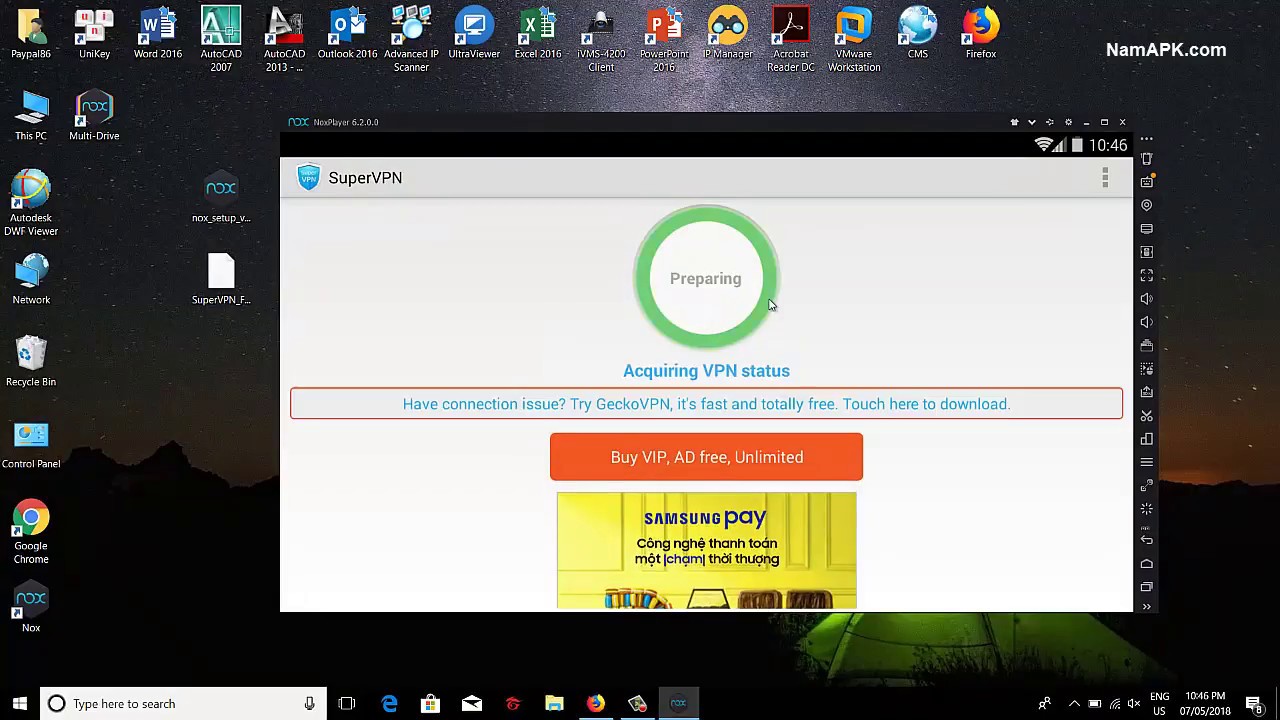The height and width of the screenshot is (720, 1280).
Task: Click Android Home button in Nox sidebar
Action: (1147, 563)
